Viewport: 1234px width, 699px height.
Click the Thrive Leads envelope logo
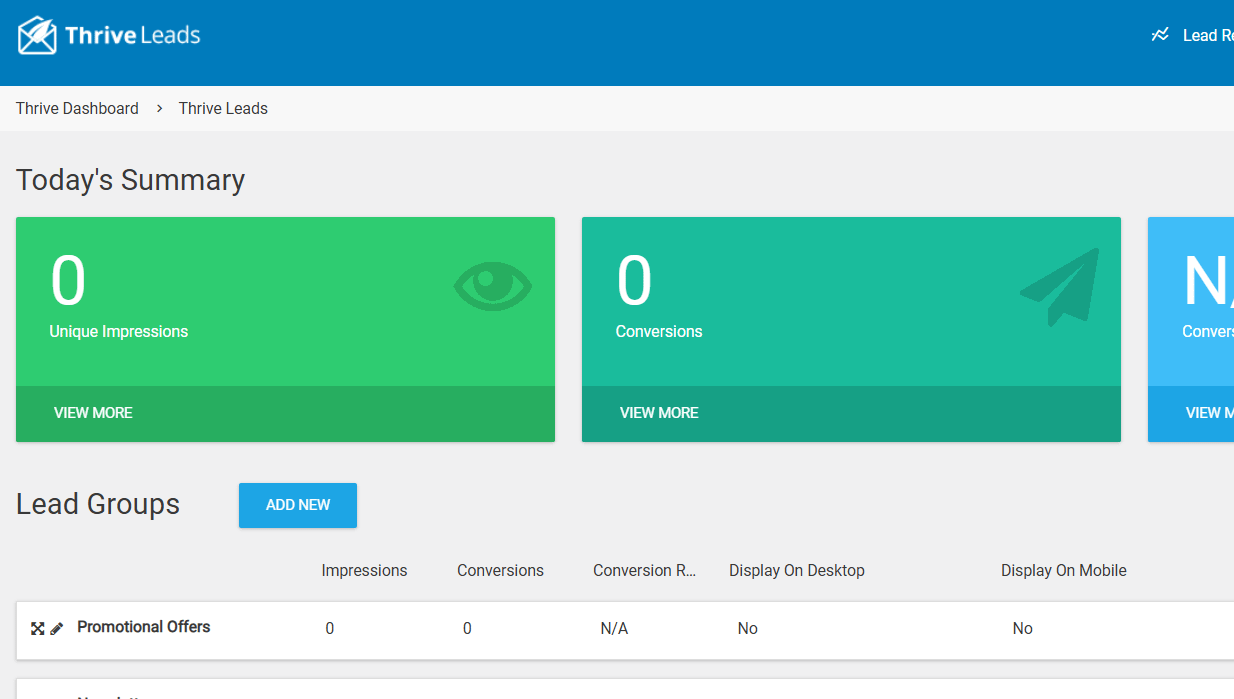point(37,36)
